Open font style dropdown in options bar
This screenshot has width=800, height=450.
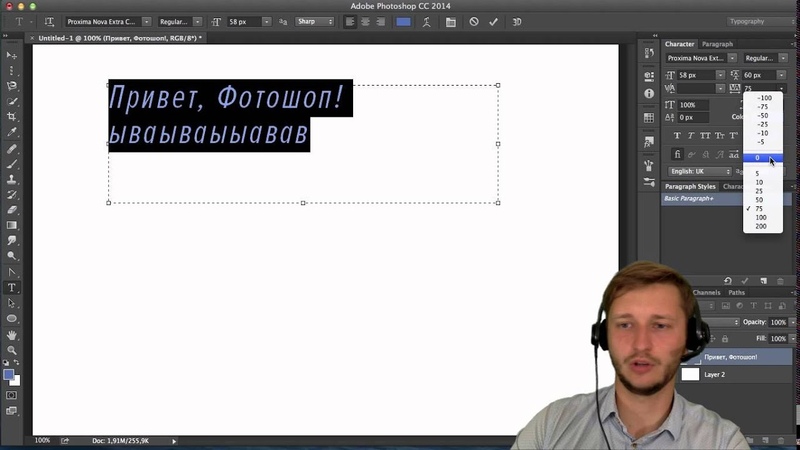[197, 22]
